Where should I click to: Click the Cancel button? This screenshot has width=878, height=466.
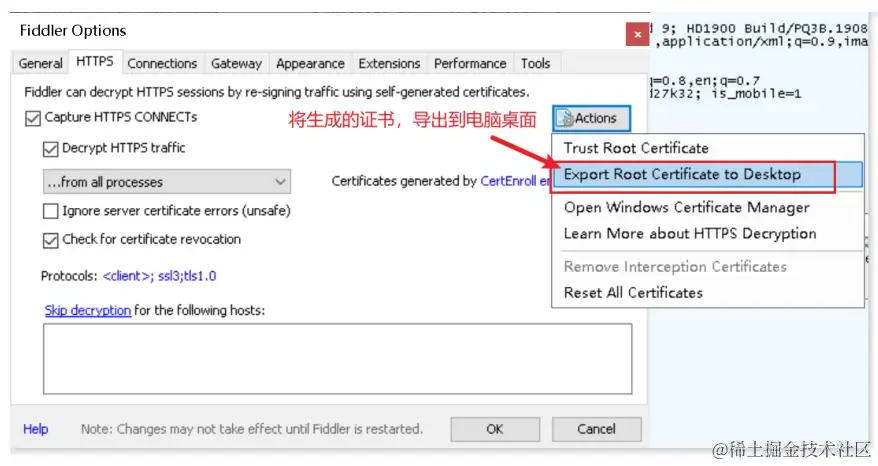pyautogui.click(x=596, y=429)
